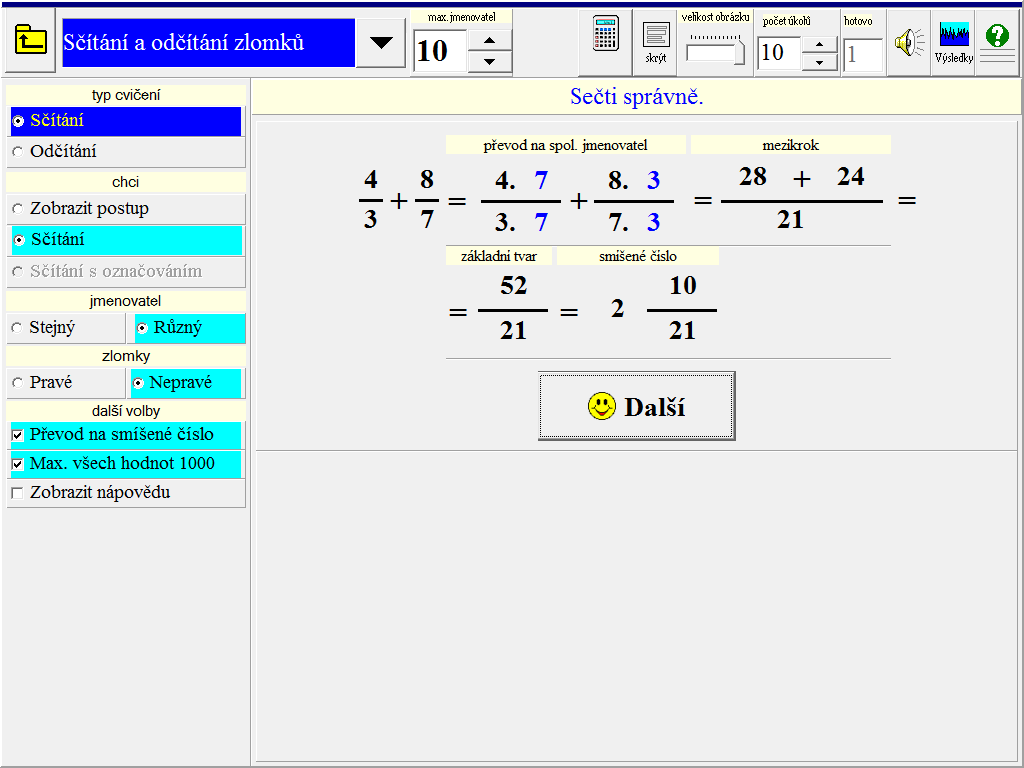Toggle the sound speaker icon
Screen dimensions: 1024x768
tap(909, 42)
